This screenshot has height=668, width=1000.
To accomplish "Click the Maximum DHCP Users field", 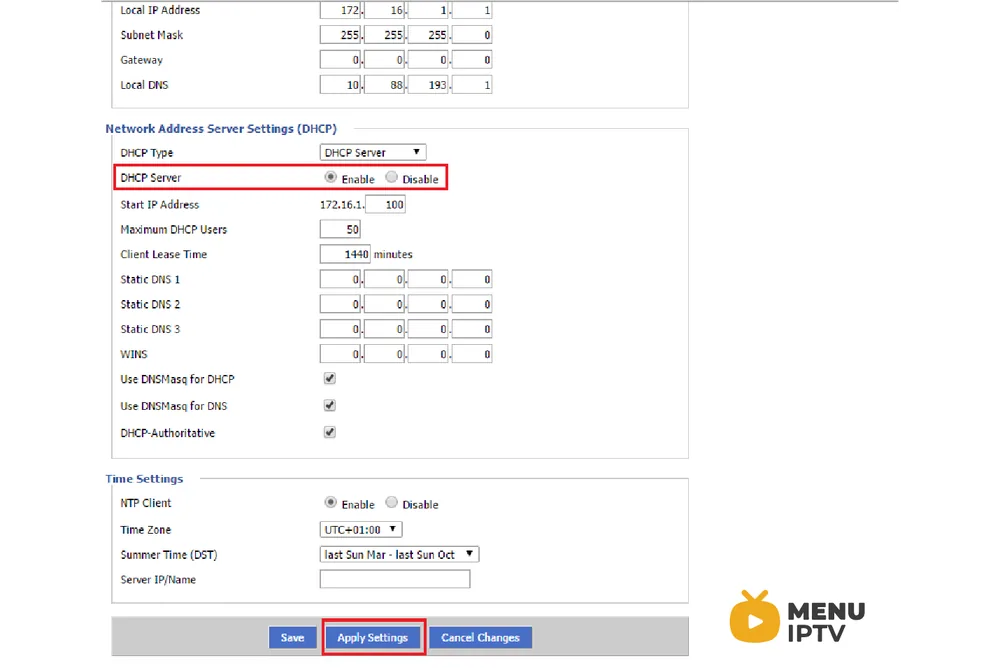I will (341, 230).
